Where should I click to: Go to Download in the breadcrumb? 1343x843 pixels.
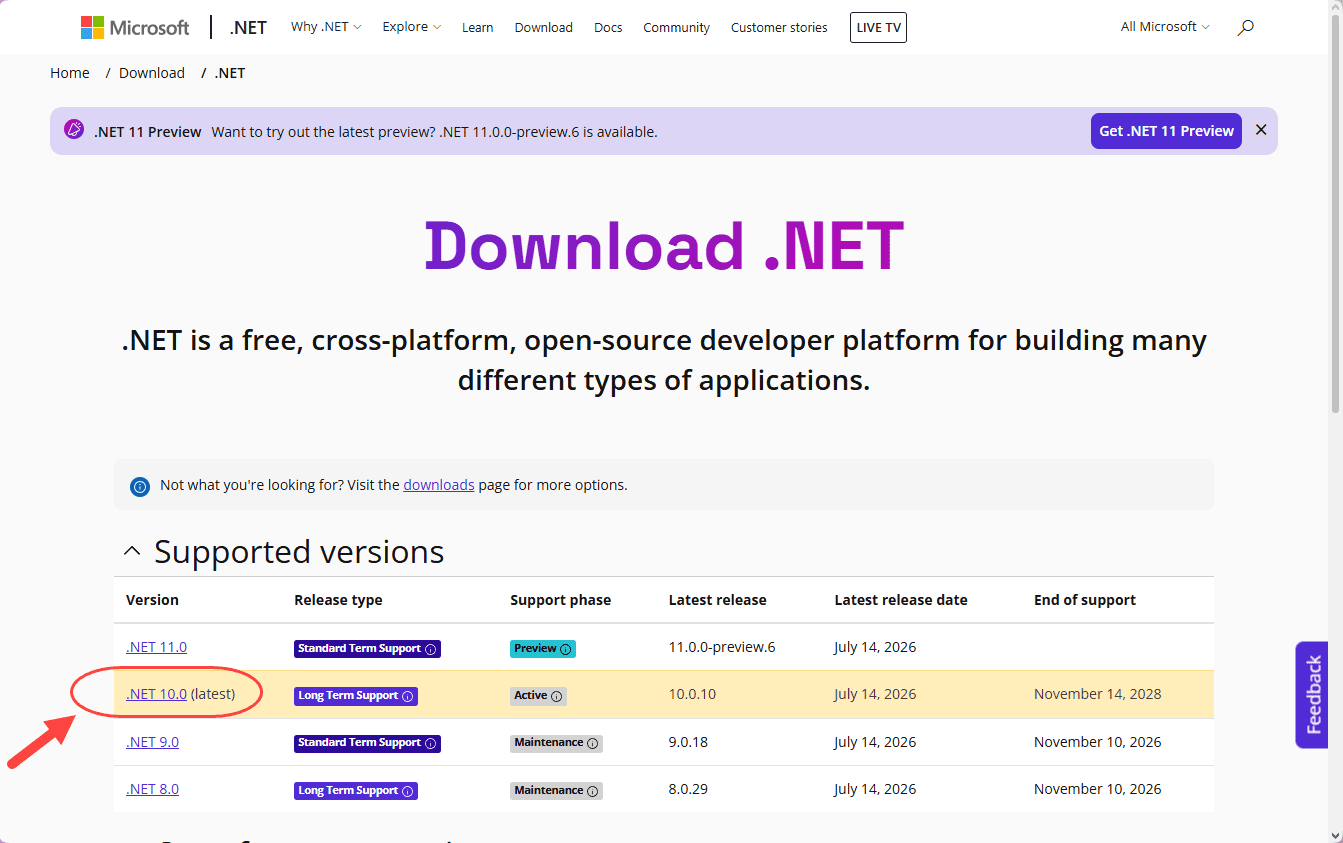pos(152,73)
